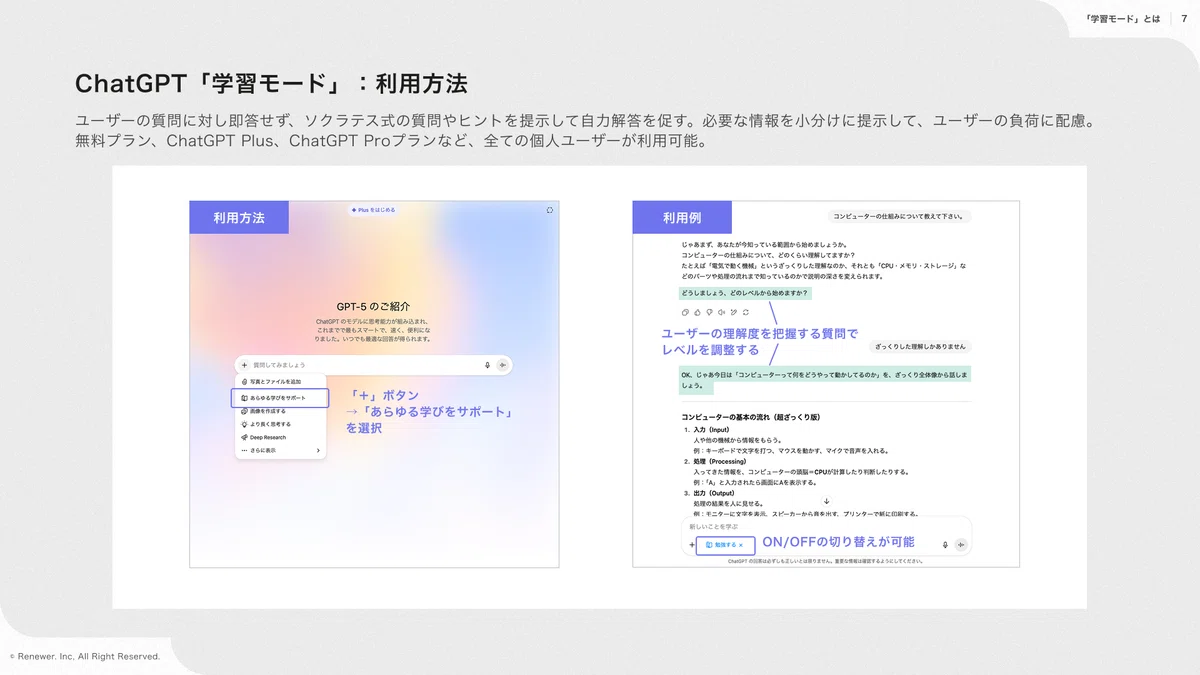
Task: Click the highlighted text どうしましょう、どのレベルから始めますか？
Action: coord(745,293)
